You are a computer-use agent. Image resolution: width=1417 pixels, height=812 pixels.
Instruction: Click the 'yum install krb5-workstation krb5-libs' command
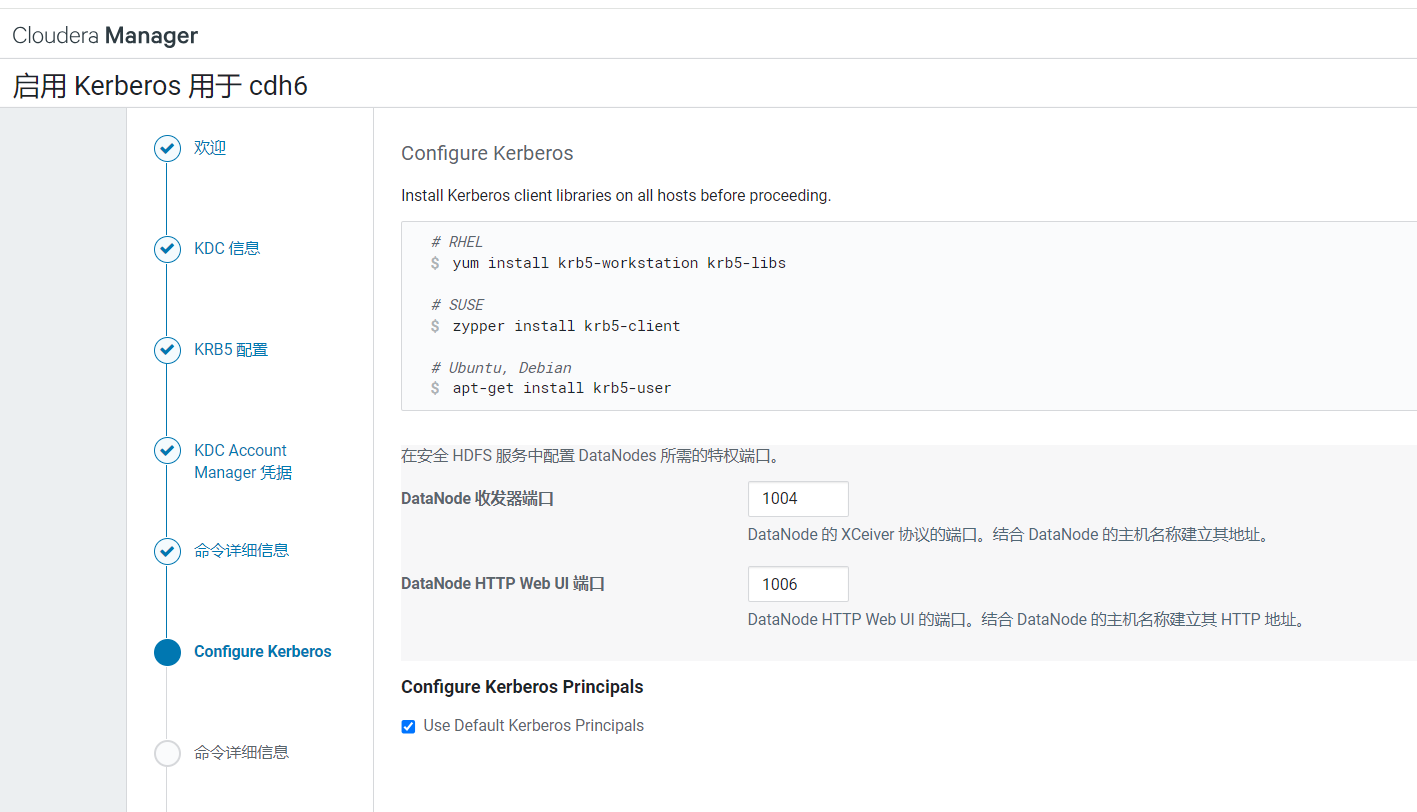click(619, 263)
